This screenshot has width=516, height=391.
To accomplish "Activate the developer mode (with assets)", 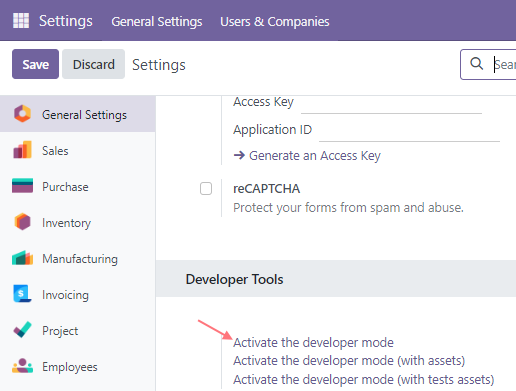I will tap(349, 361).
